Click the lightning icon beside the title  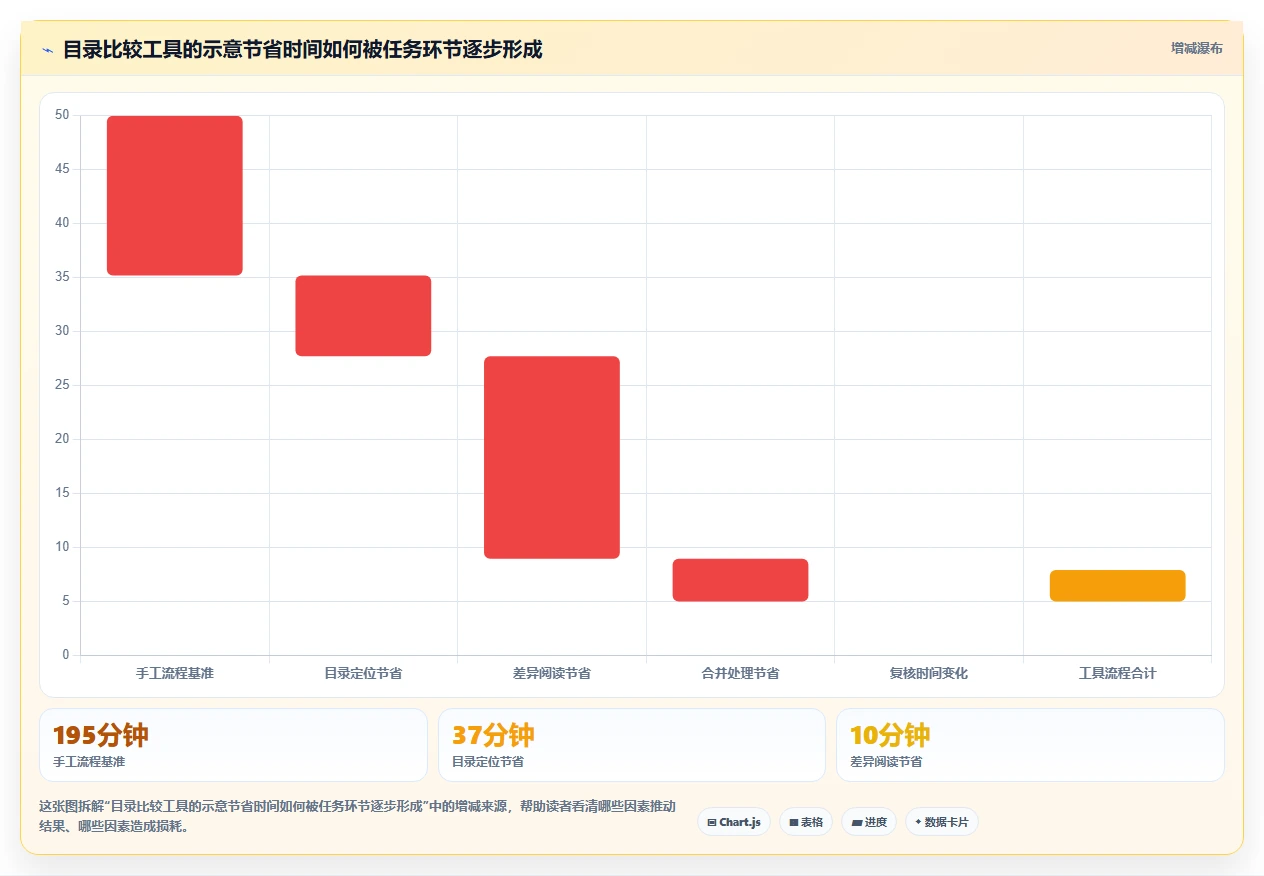[47, 49]
